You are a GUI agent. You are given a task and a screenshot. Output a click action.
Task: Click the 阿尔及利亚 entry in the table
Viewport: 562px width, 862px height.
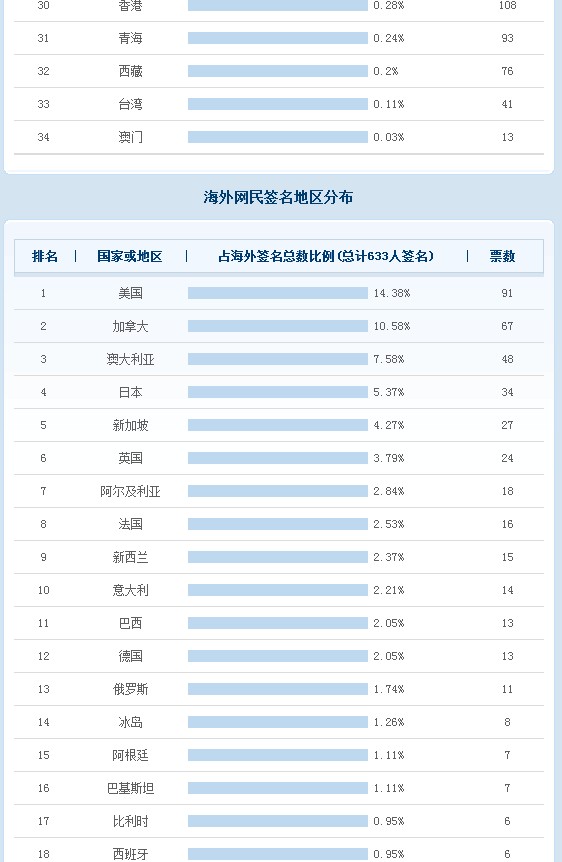(130, 491)
